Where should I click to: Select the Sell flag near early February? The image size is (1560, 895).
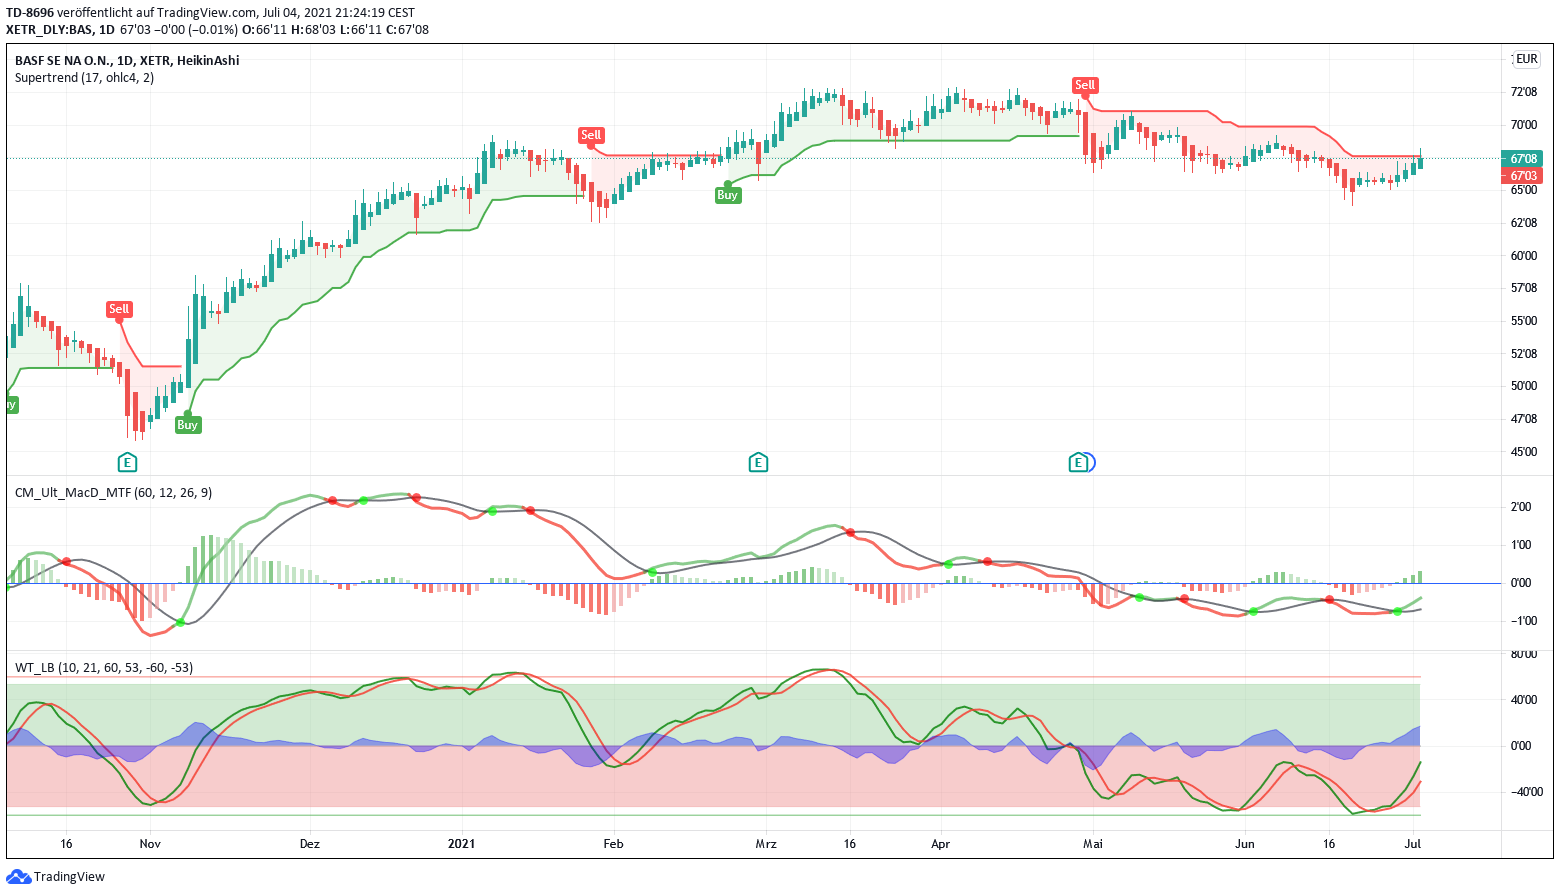pos(591,134)
